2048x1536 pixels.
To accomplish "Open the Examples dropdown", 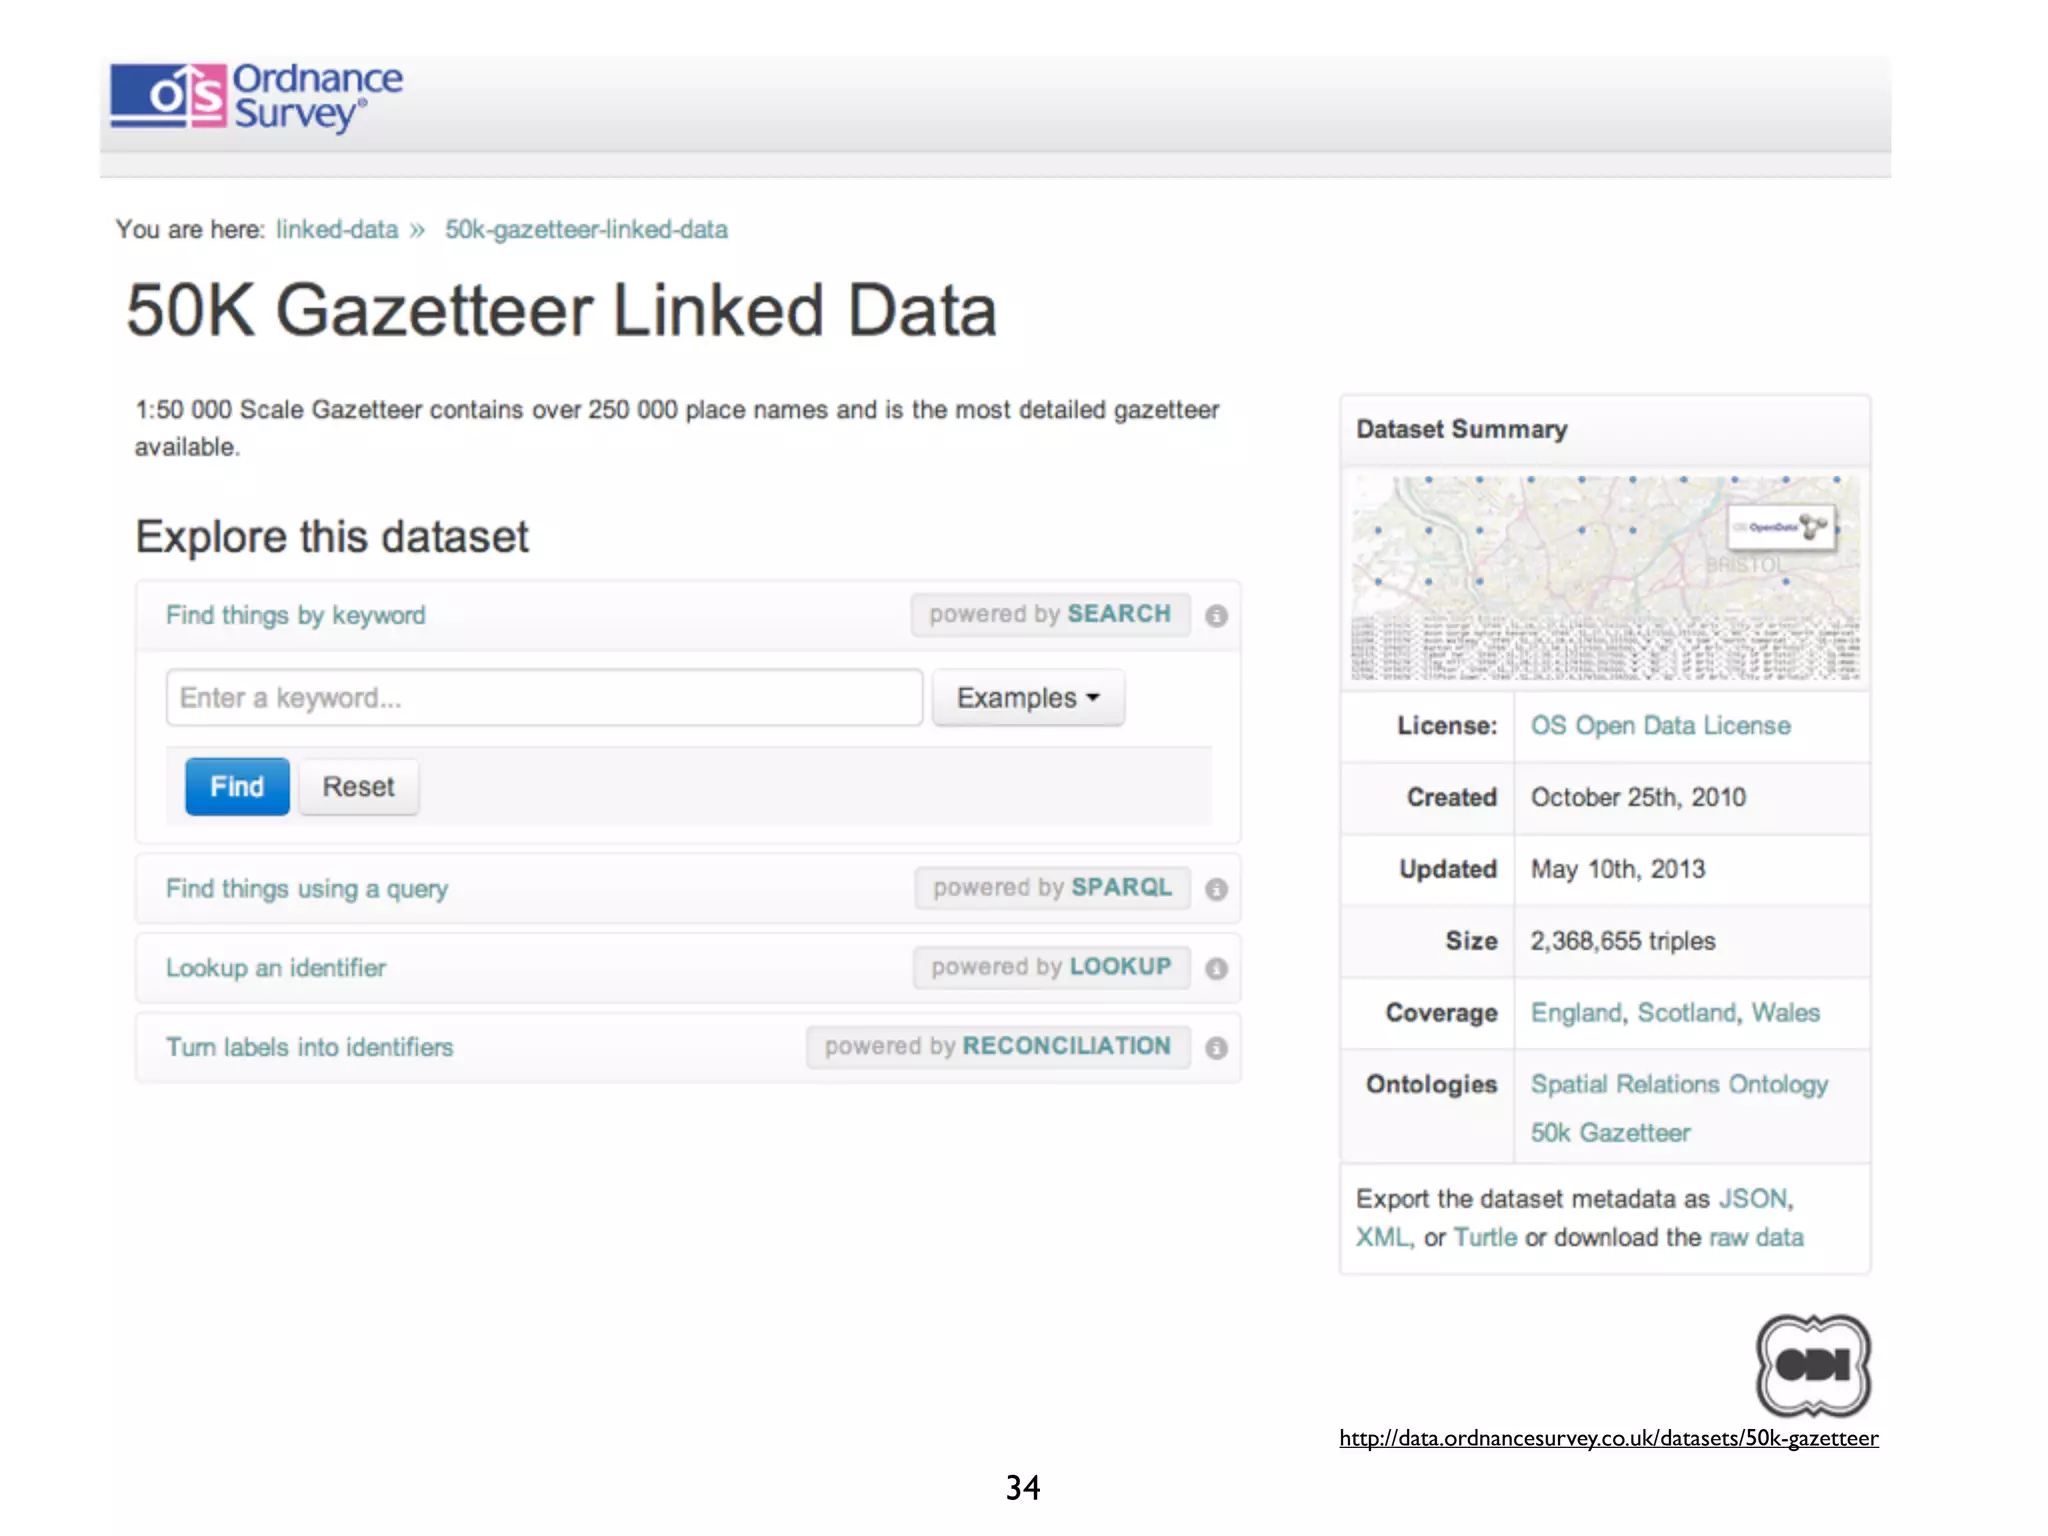I will pos(1028,698).
